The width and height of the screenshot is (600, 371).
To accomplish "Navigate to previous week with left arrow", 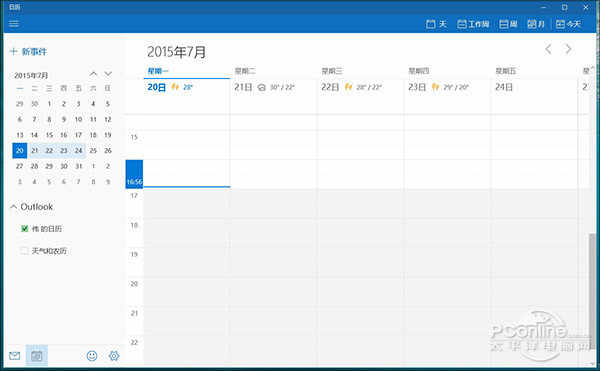I will pos(548,49).
